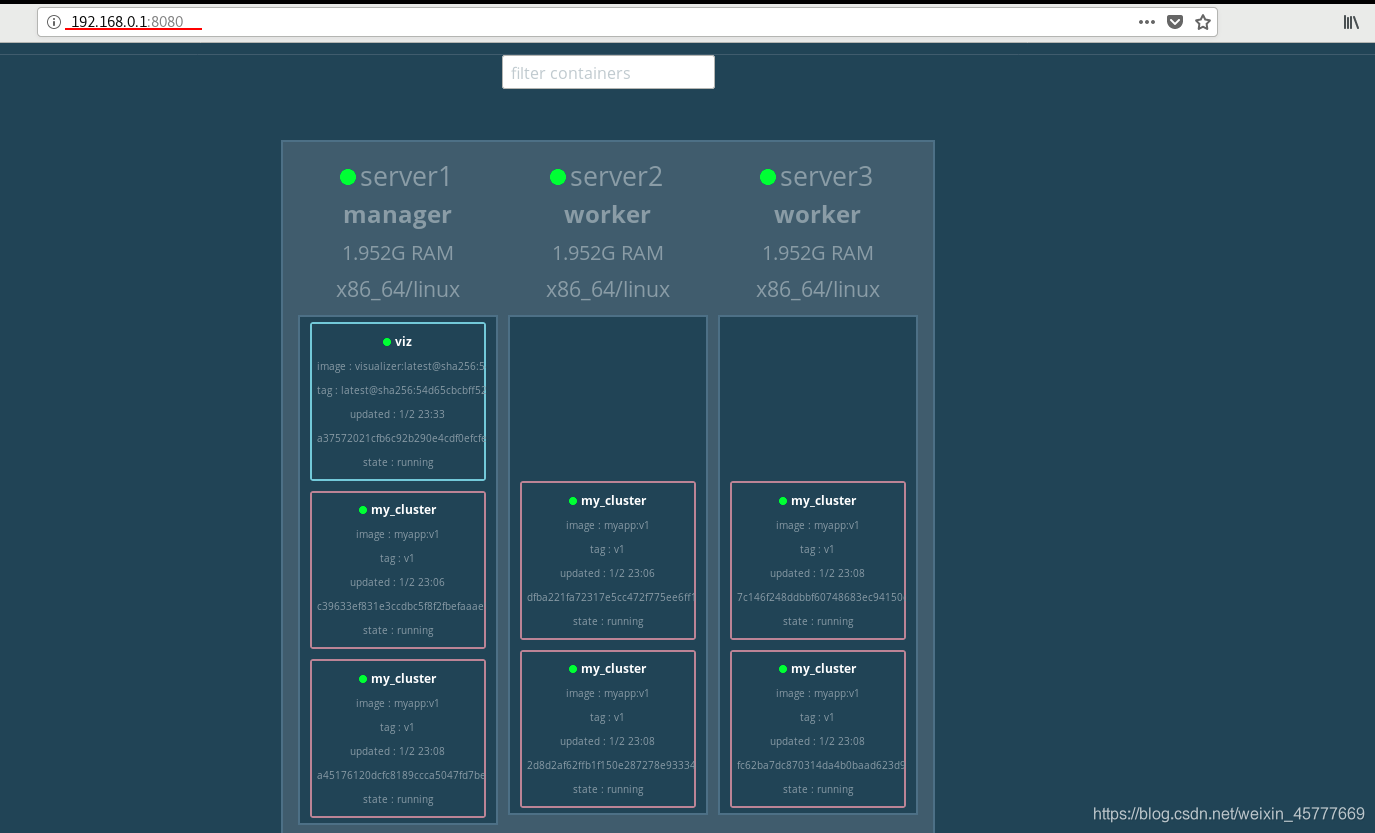Click the worker role label under server3

point(818,215)
